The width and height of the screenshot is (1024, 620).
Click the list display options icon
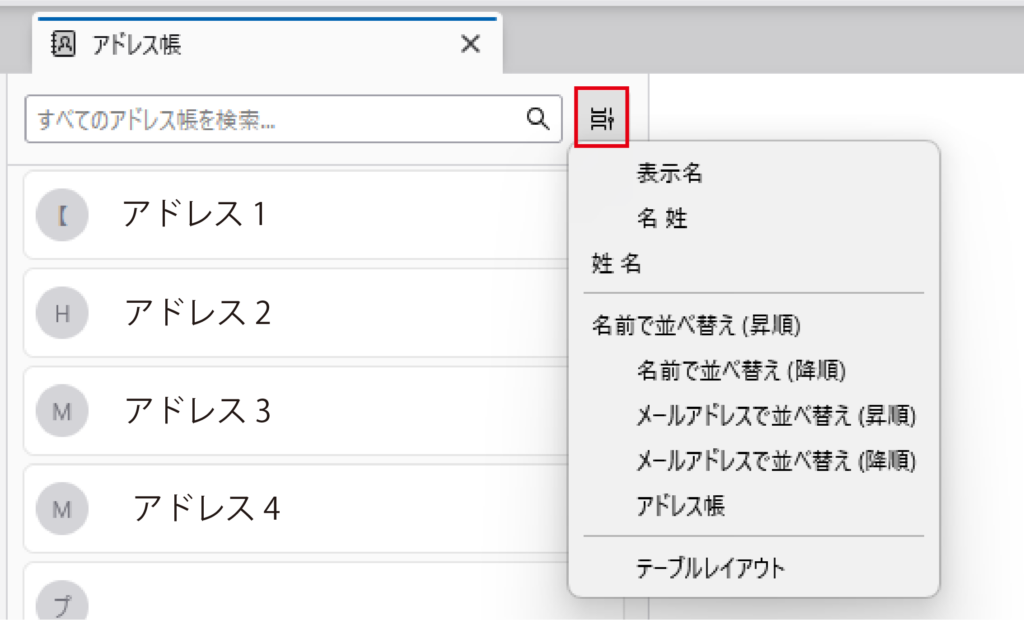tap(602, 120)
